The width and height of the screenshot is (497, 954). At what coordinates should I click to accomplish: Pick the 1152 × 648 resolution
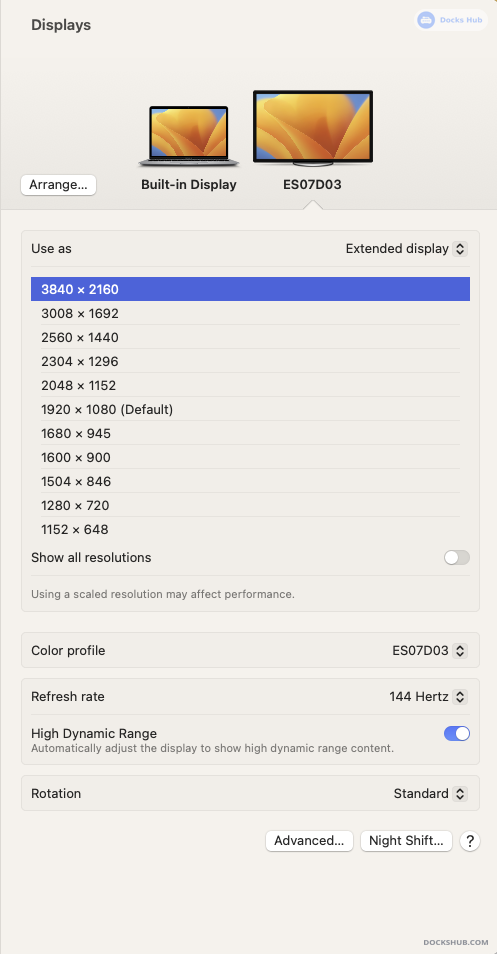click(251, 529)
